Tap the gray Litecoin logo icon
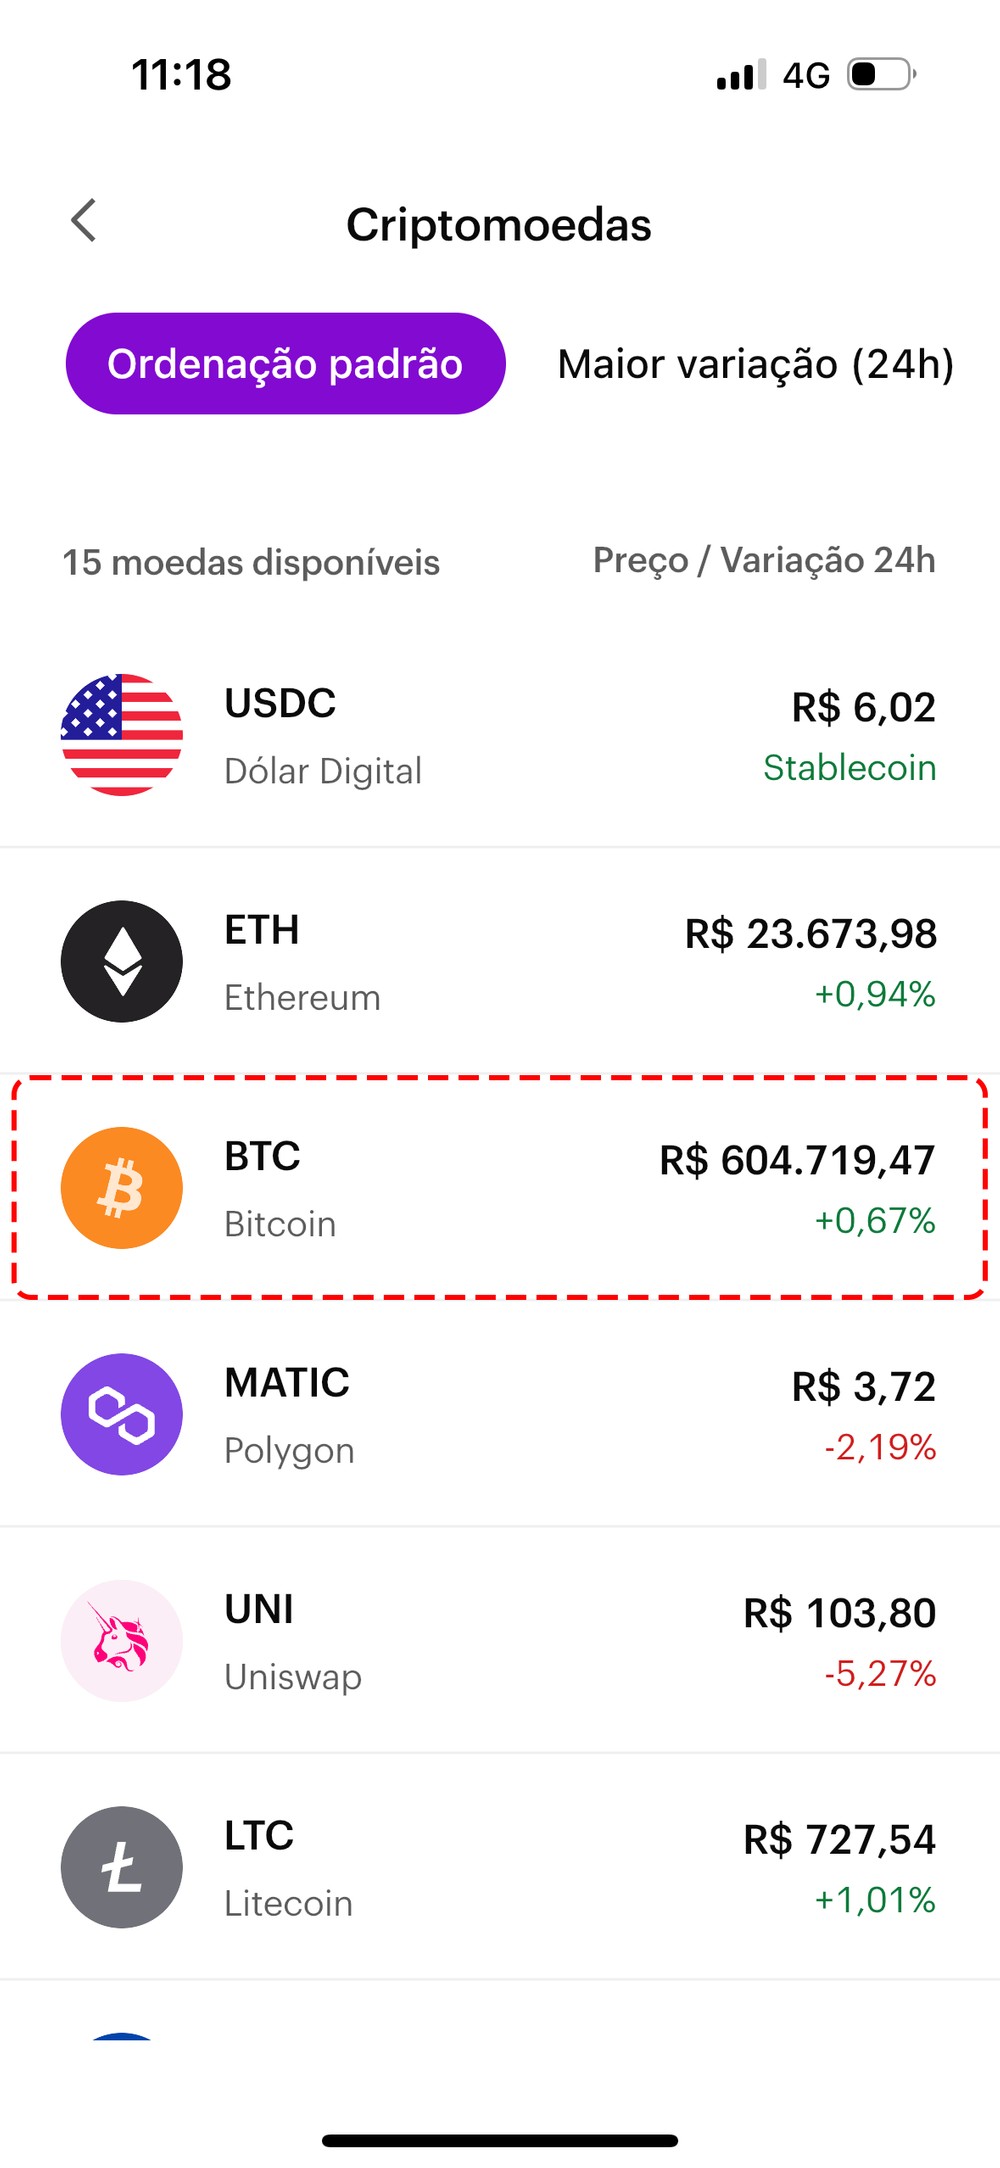Screen dimensions: 1000x2168 click(x=122, y=1867)
